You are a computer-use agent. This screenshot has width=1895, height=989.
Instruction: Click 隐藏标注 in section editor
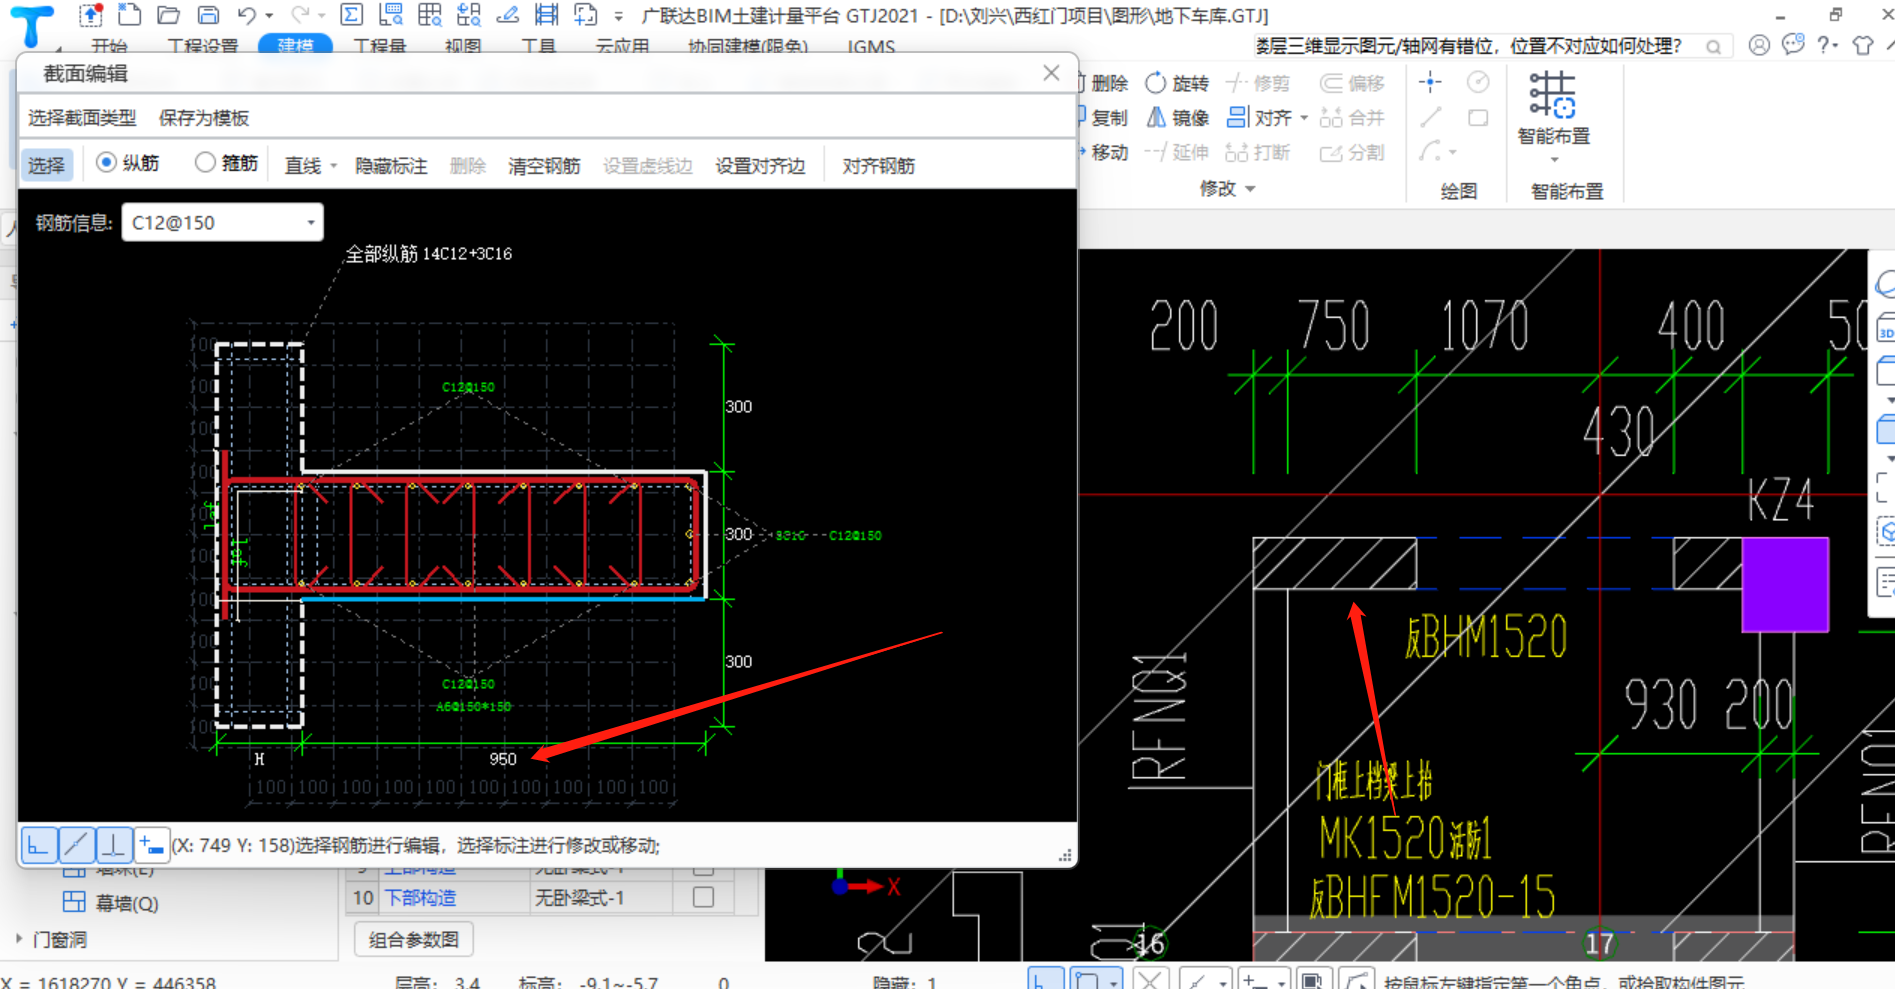click(391, 166)
